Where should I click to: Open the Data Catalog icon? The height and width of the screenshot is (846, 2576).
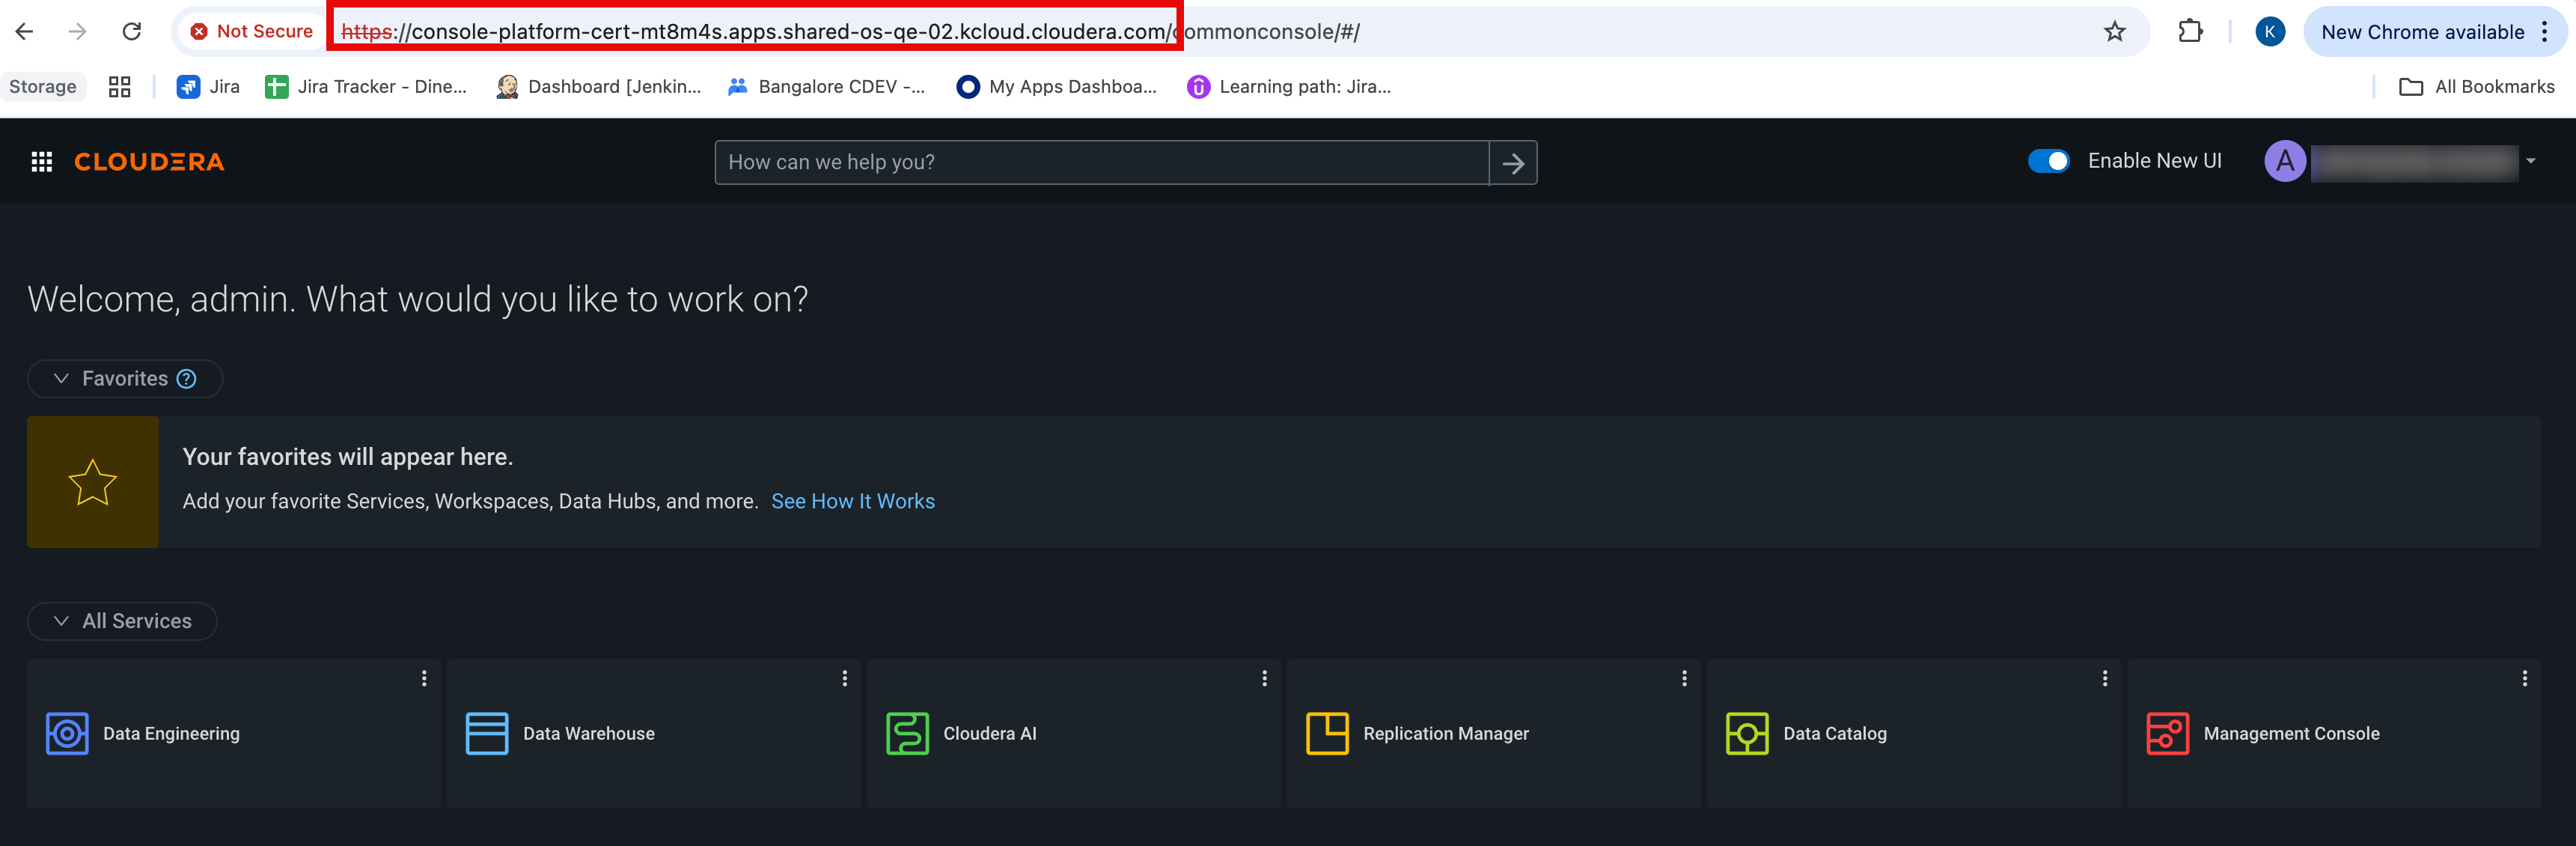click(1747, 734)
